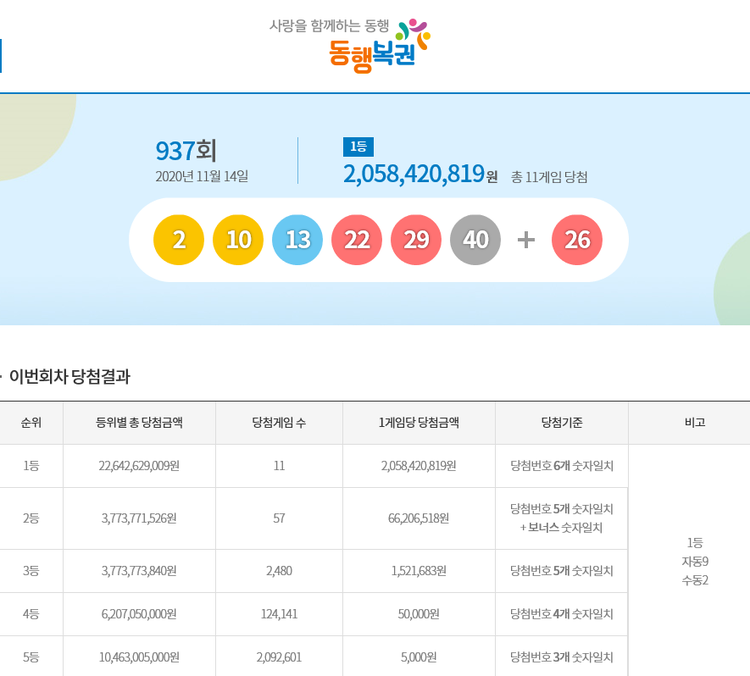Click the 비고 column header
The height and width of the screenshot is (676, 750).
coord(695,422)
